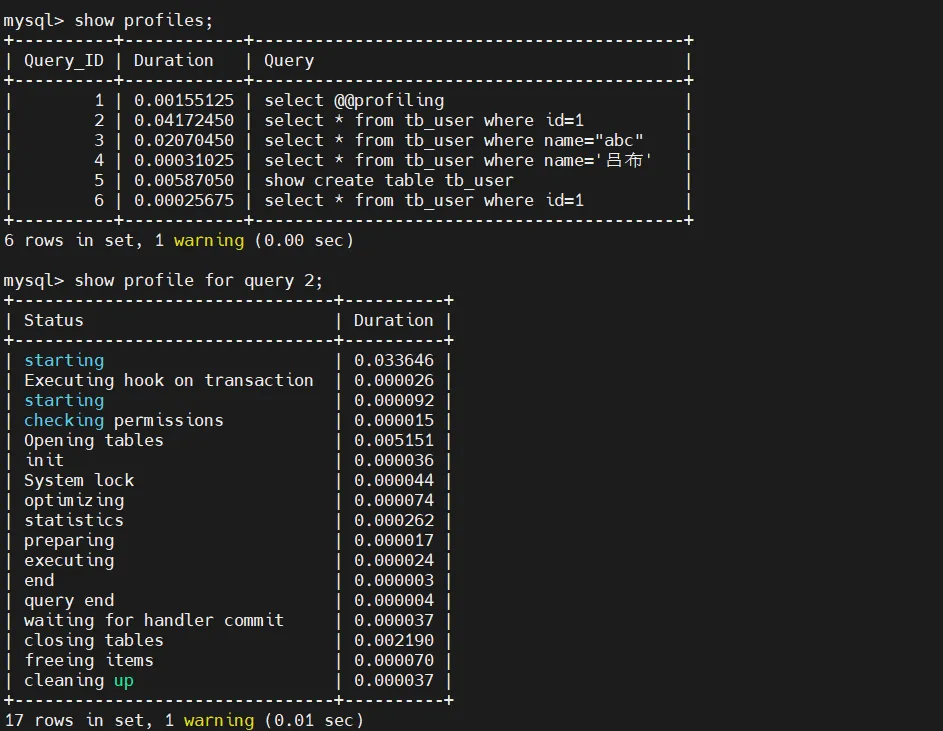The image size is (943, 731).
Task: Click the "Opening tables" status row
Action: pyautogui.click(x=94, y=440)
